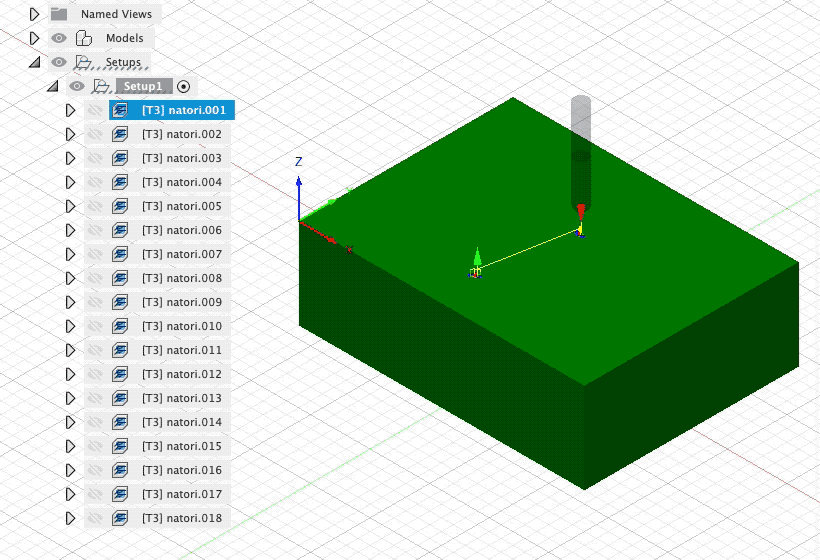
Task: Show the natori.005 toolpath via eye icon
Action: [95, 206]
